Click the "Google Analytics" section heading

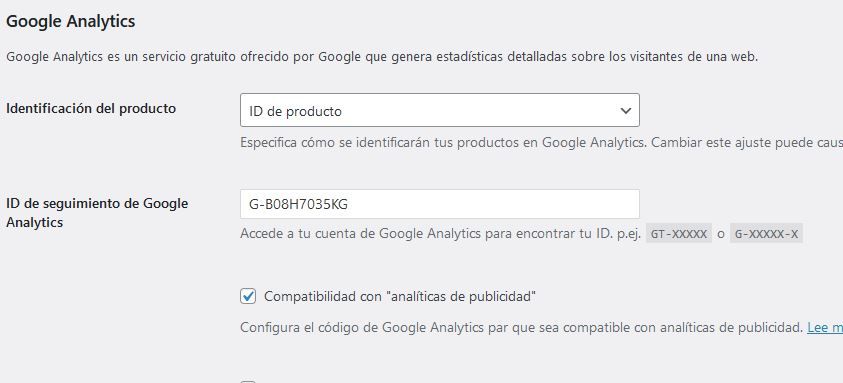point(70,22)
